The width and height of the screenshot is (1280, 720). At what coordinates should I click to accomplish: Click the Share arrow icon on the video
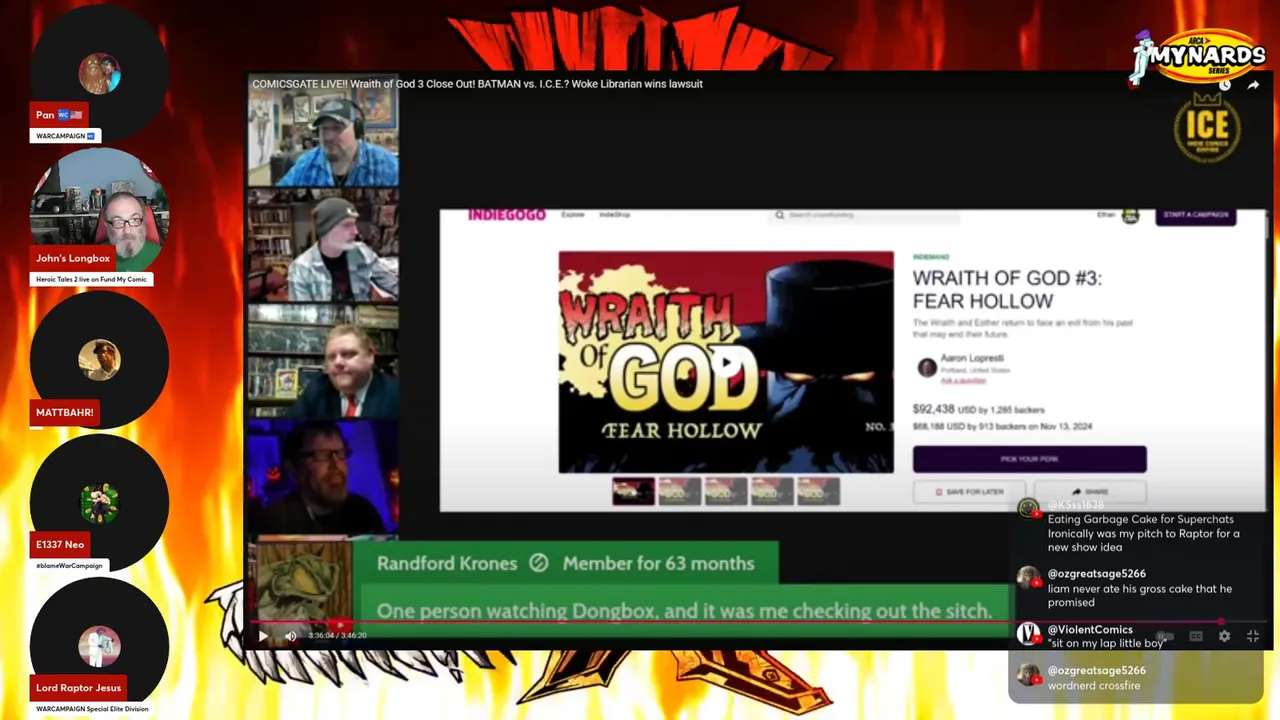1253,85
